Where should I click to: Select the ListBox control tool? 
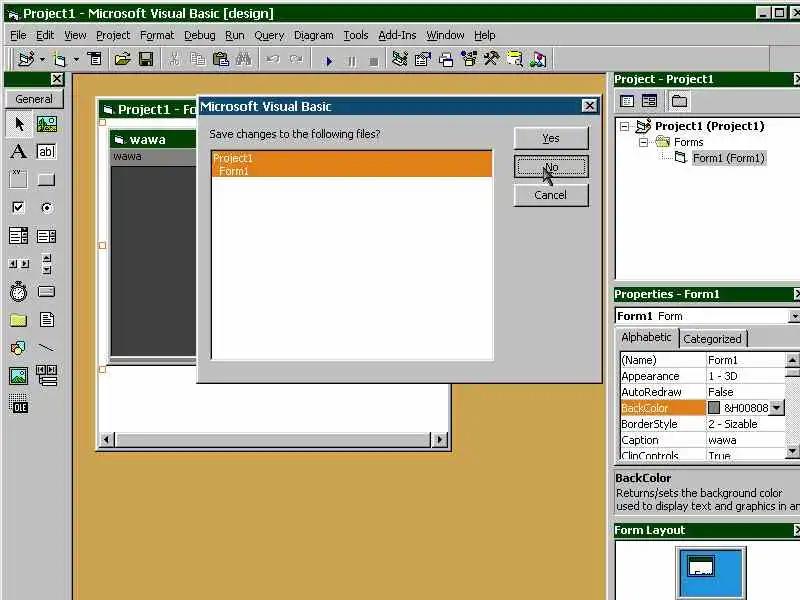(46, 236)
